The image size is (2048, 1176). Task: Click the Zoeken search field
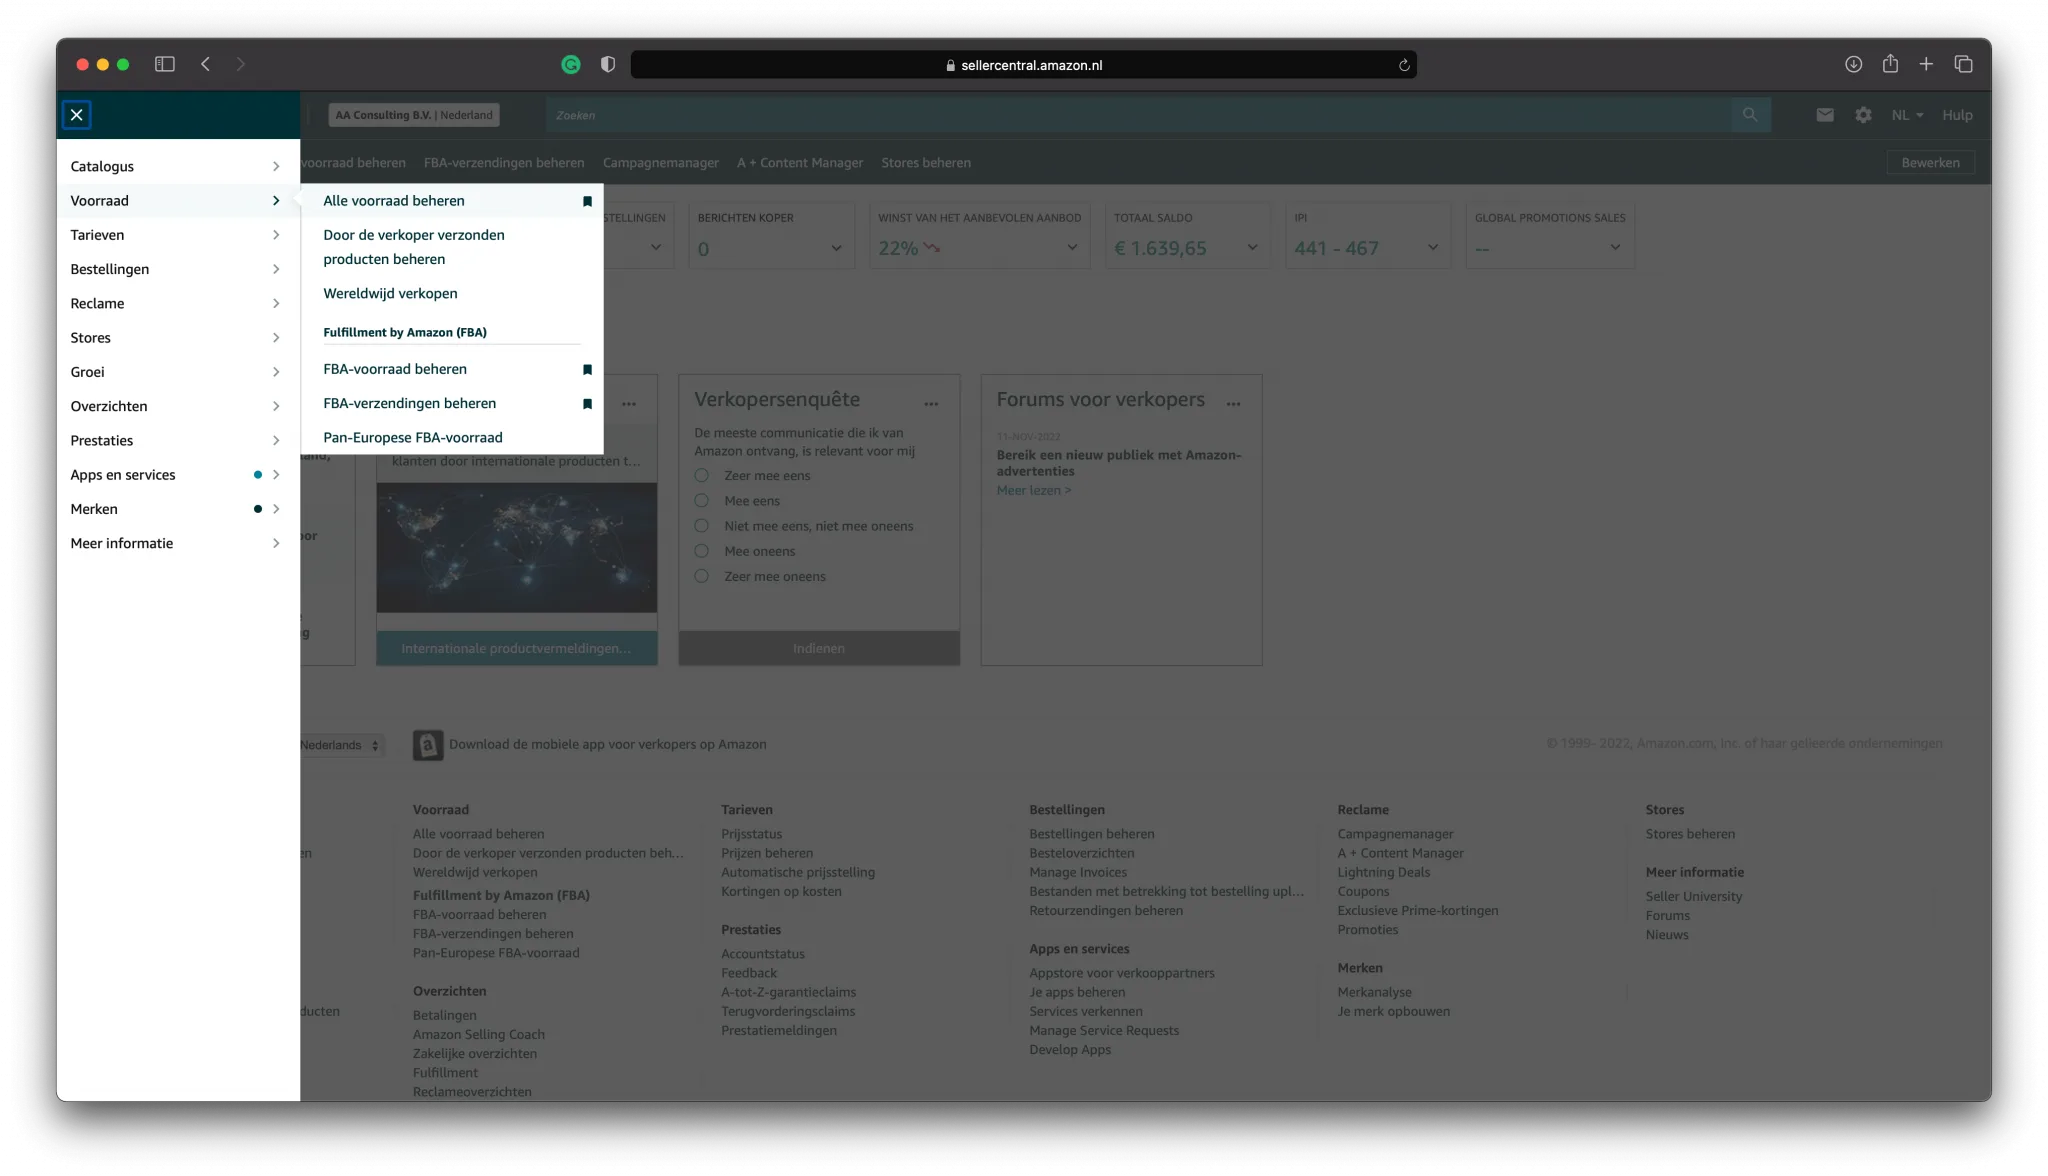(1138, 115)
